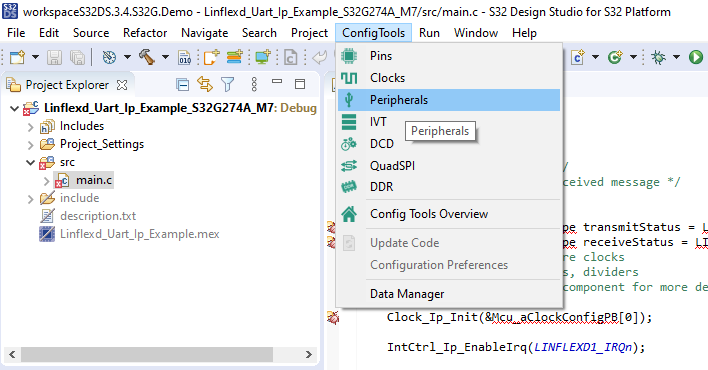Collapse the src folder
This screenshot has width=708, height=370.
[x=30, y=163]
